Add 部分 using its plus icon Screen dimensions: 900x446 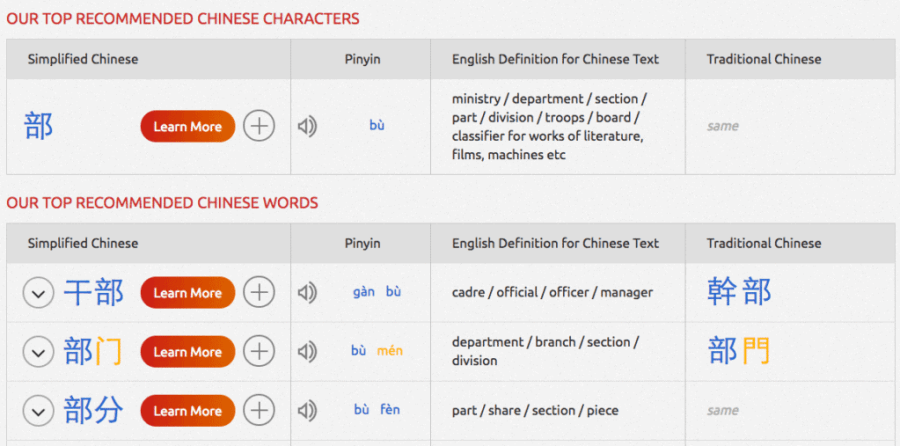point(259,410)
